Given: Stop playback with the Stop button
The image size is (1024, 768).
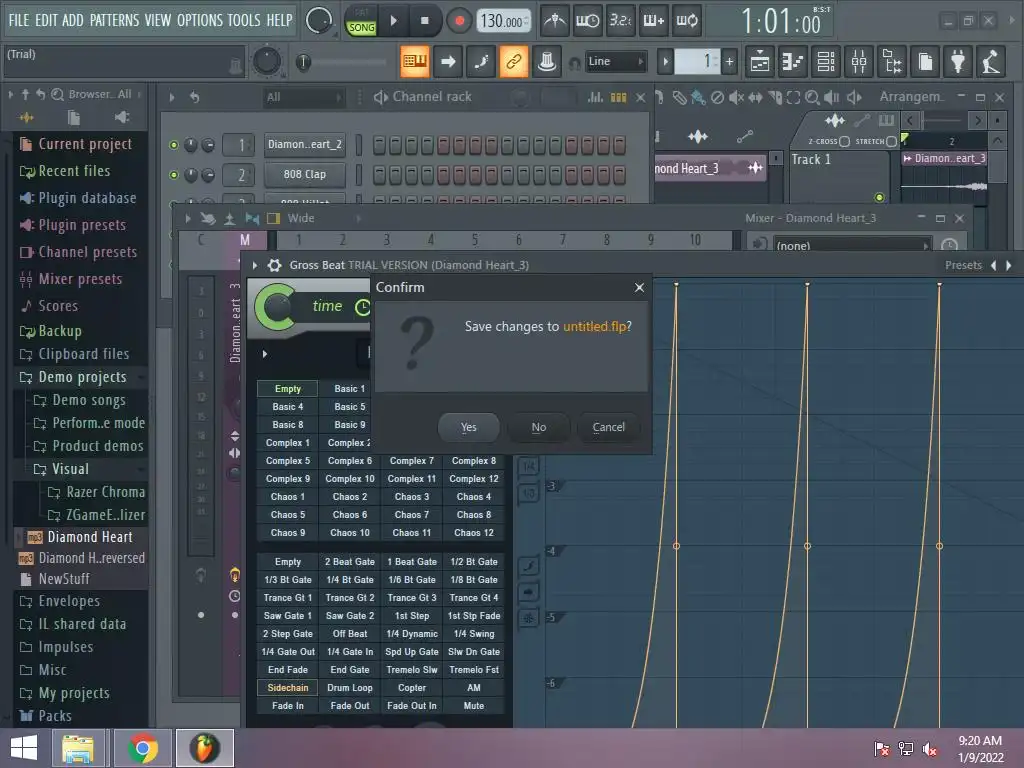Looking at the screenshot, I should click(x=424, y=21).
